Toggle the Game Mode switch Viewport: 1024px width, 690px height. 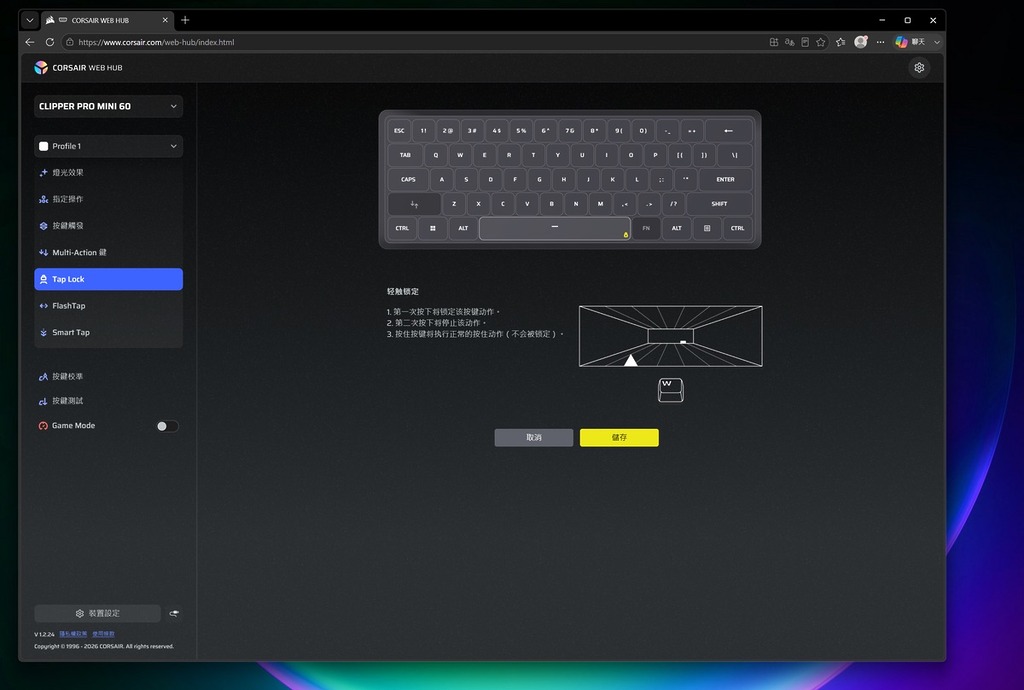167,426
